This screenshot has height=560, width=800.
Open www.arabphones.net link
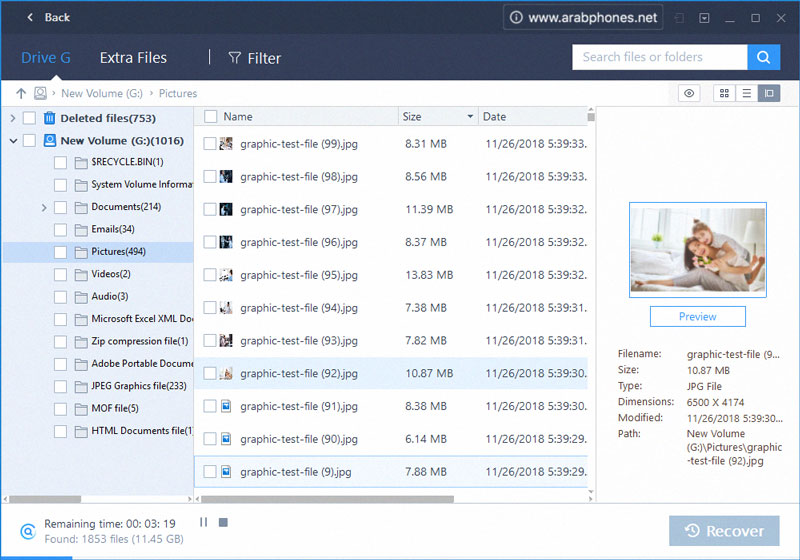(x=592, y=17)
